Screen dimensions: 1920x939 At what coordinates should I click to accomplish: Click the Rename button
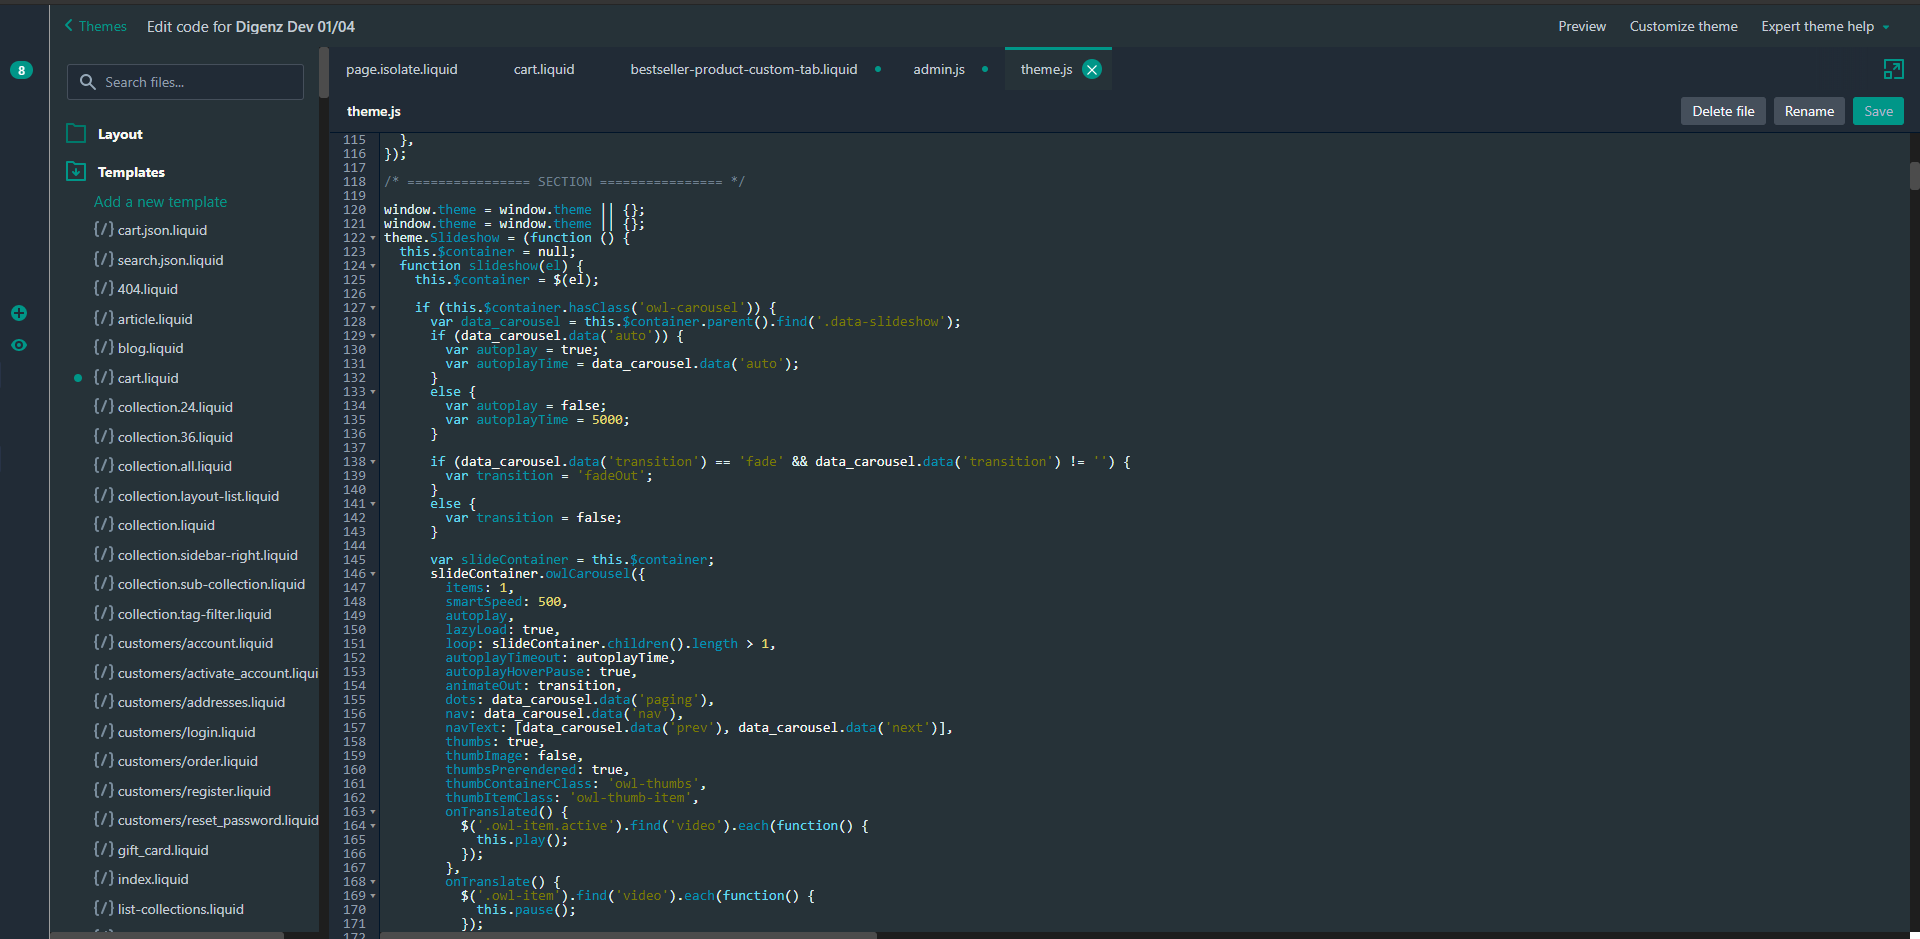tap(1808, 111)
